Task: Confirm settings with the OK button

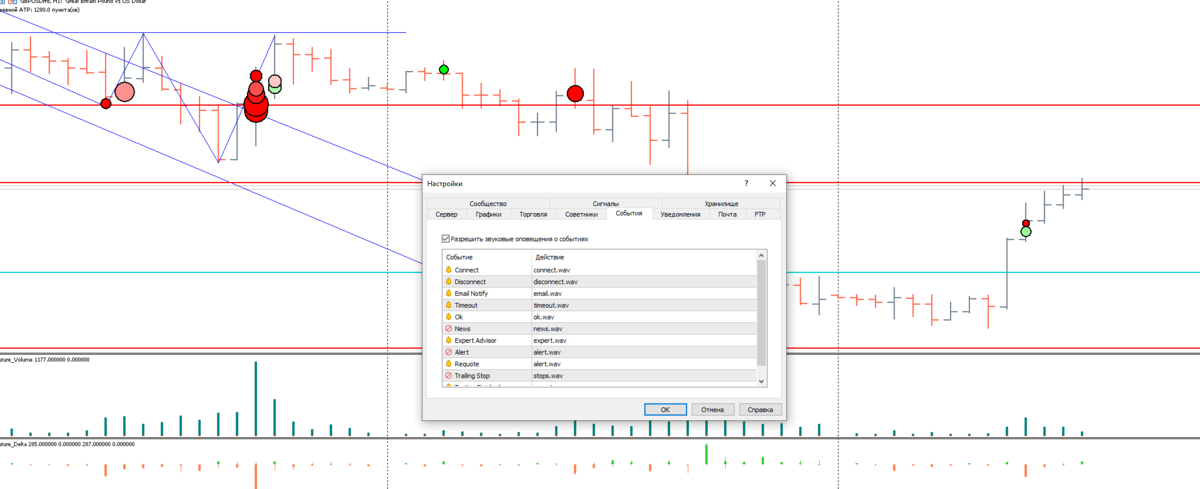Action: click(665, 410)
